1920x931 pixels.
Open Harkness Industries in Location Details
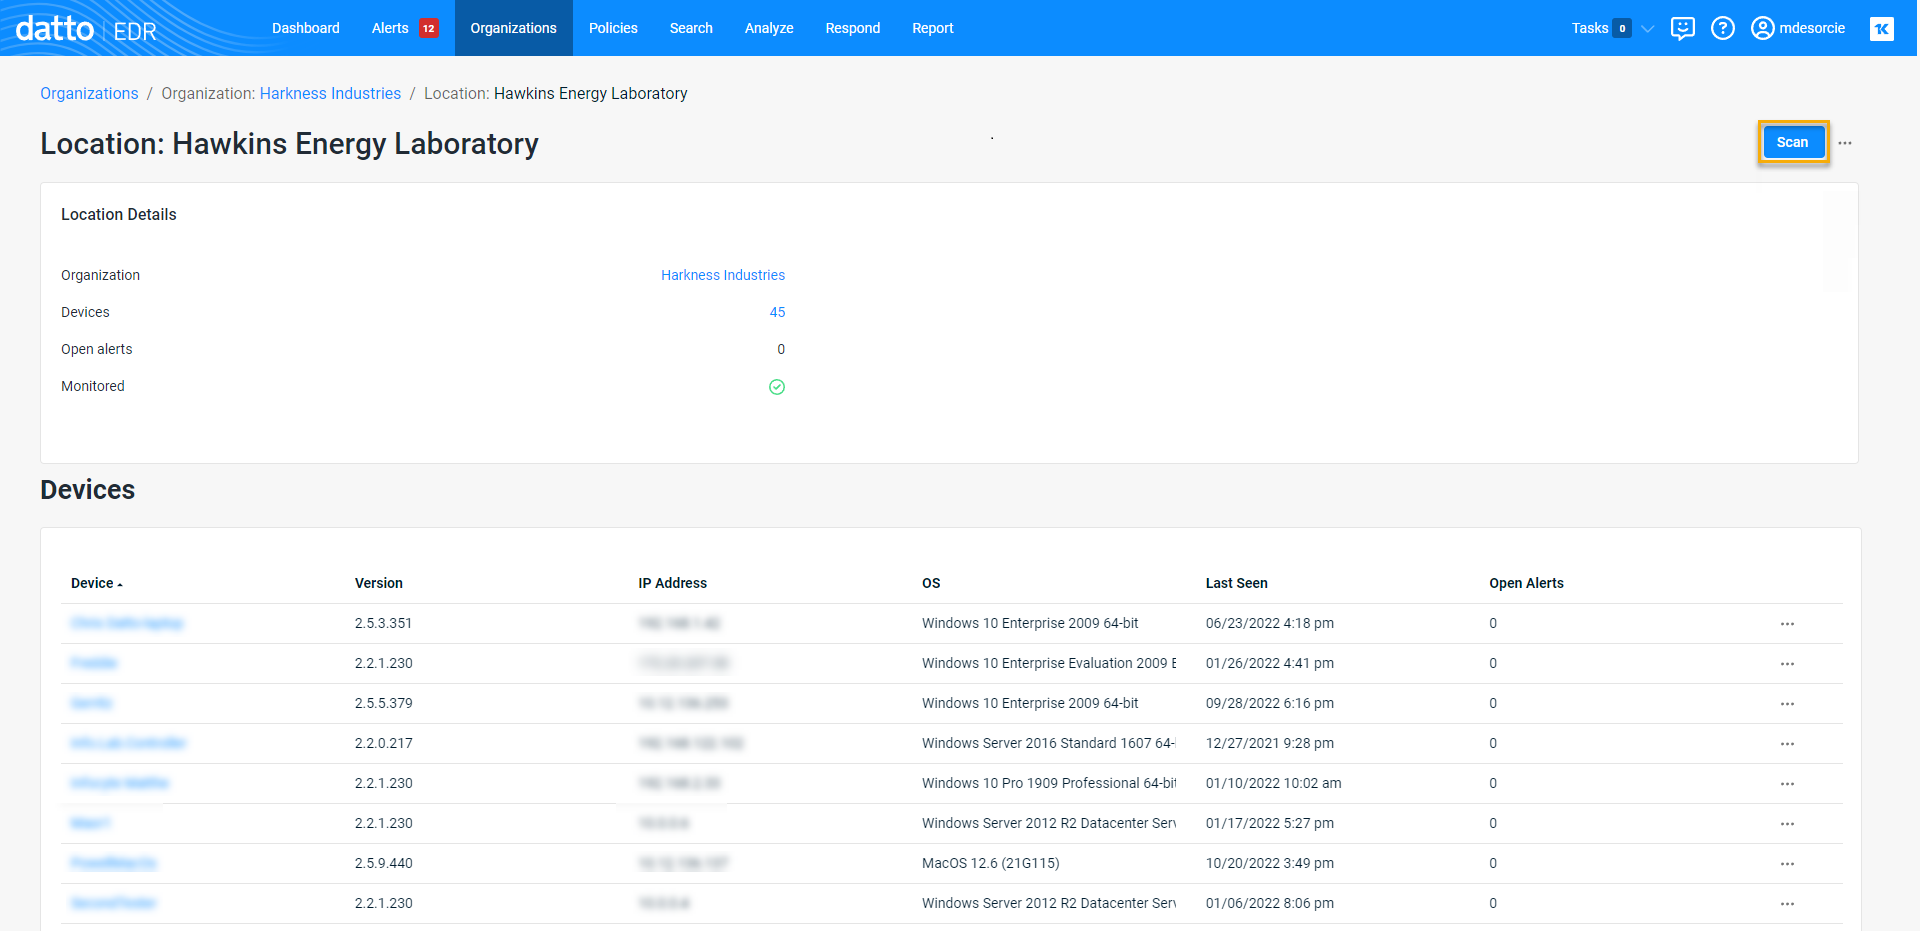723,275
